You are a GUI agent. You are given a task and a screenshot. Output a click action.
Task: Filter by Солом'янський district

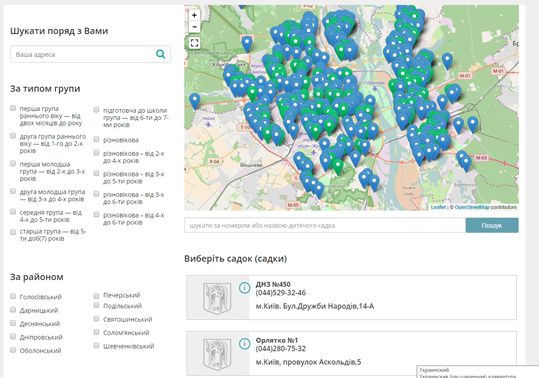[x=96, y=332]
